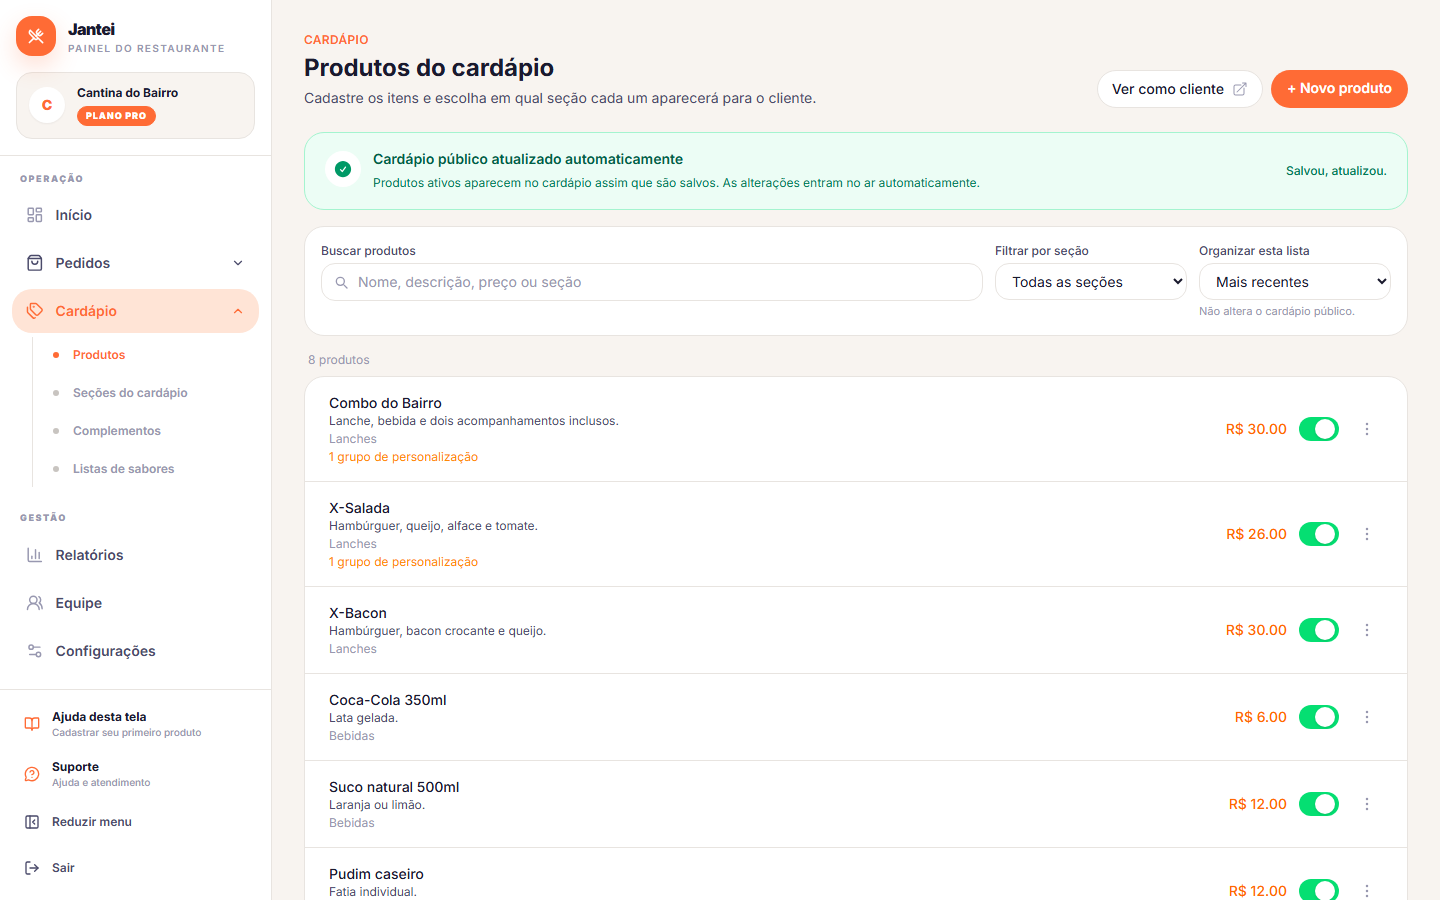Screen dimensions: 1440x900
Task: Click the magnifier icon in the search field
Action: (342, 283)
